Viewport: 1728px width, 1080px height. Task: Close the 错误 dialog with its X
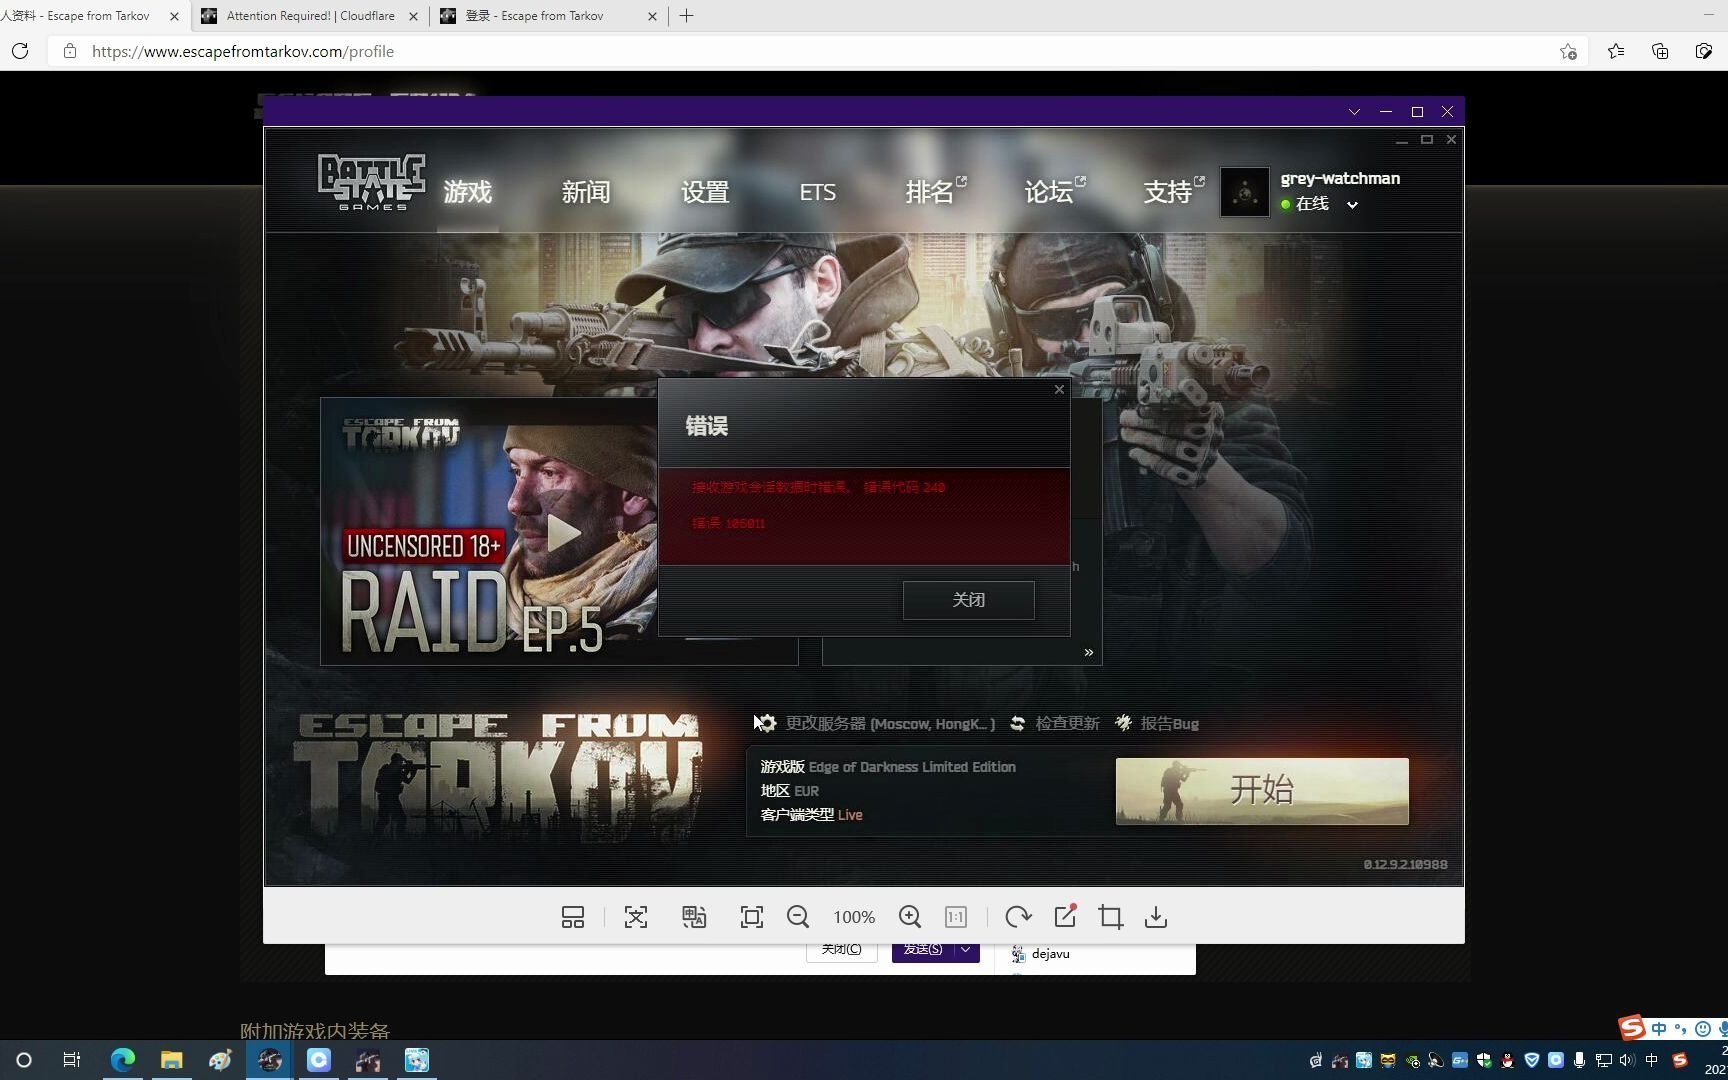click(1059, 389)
